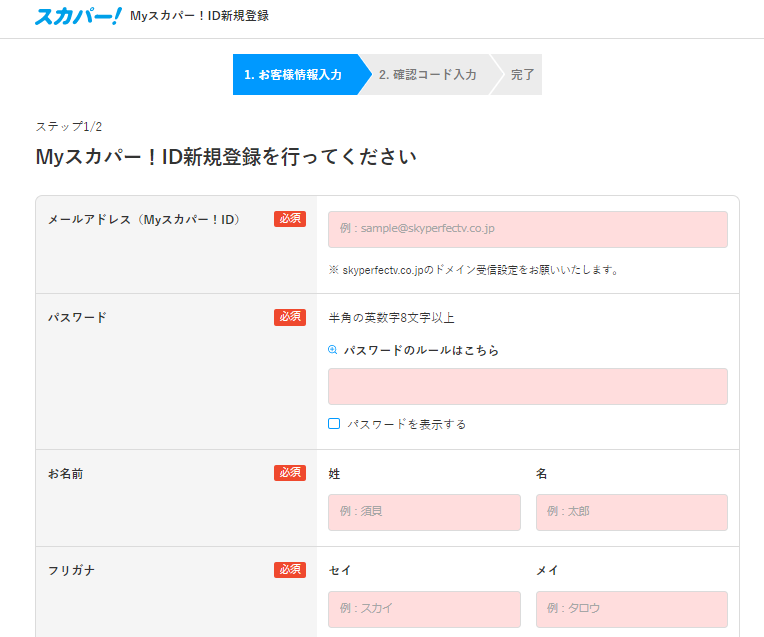Select the 完了 step indicator
This screenshot has width=764, height=637.
click(x=522, y=75)
